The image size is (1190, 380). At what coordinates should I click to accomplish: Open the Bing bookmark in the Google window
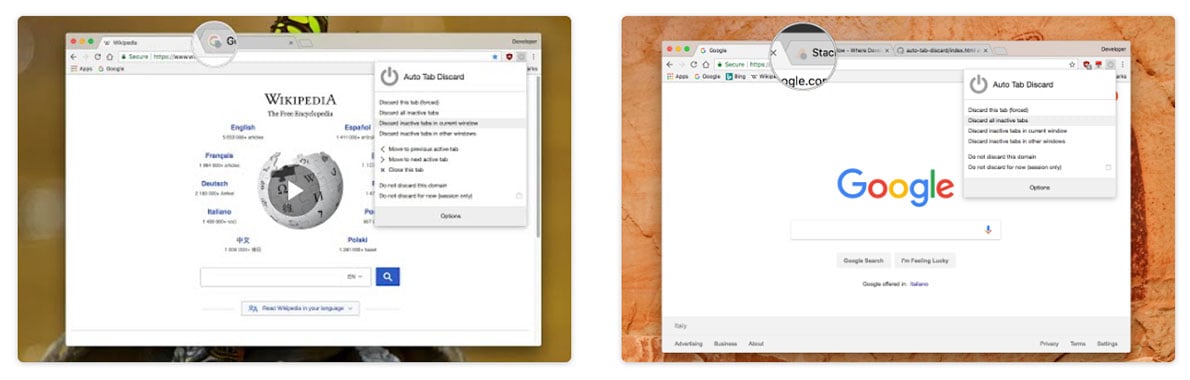(x=735, y=76)
